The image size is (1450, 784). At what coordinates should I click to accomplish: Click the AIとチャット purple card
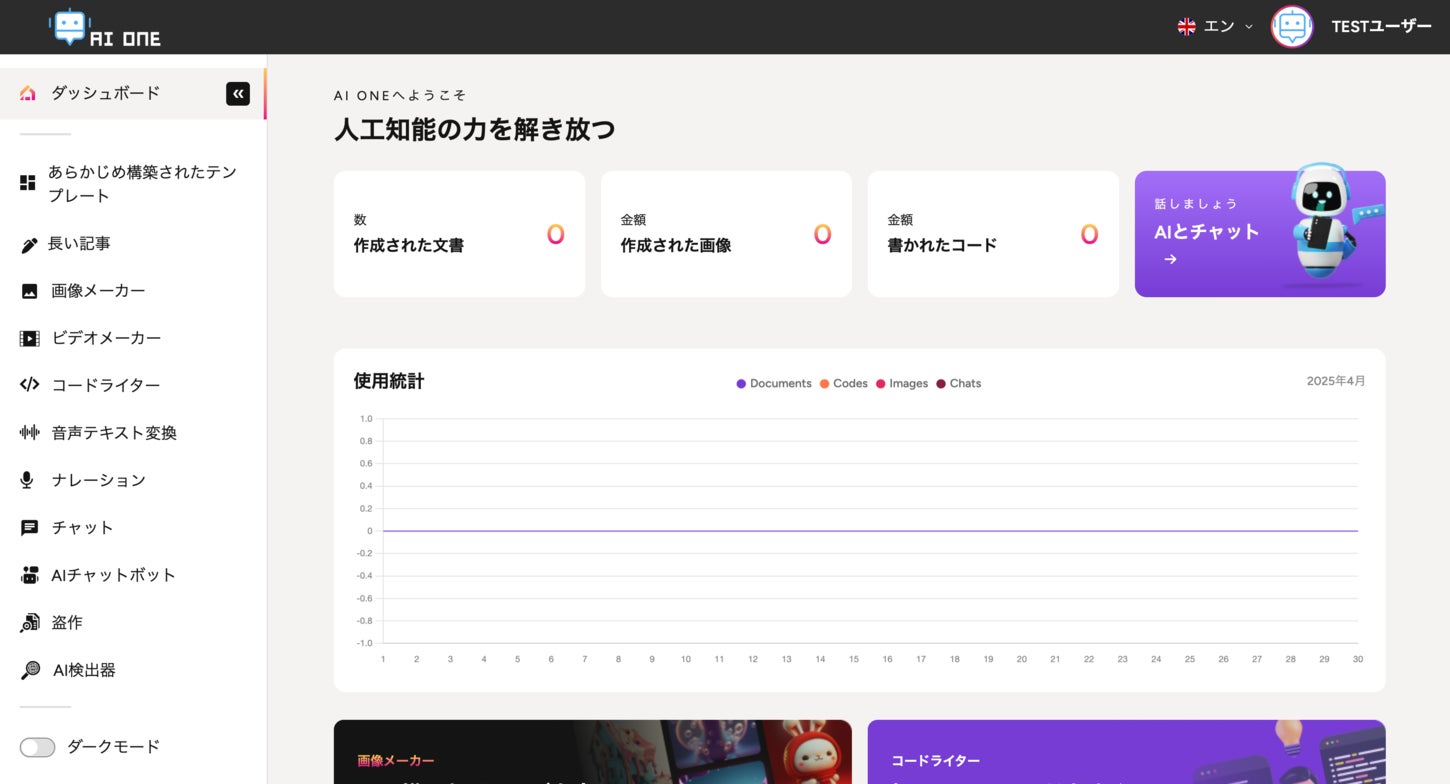pyautogui.click(x=1260, y=234)
